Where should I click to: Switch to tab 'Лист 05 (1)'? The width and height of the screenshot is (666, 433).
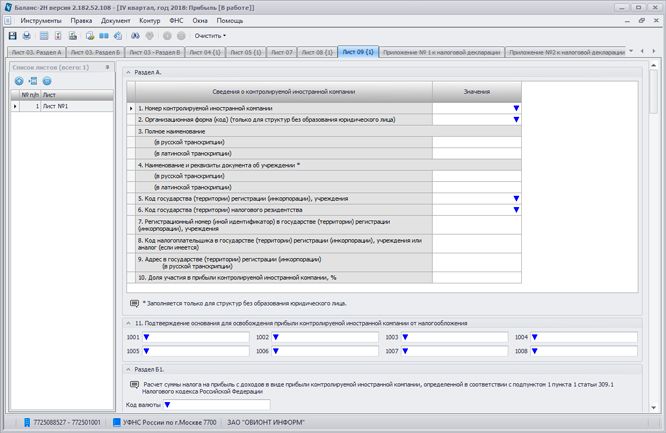click(x=246, y=52)
